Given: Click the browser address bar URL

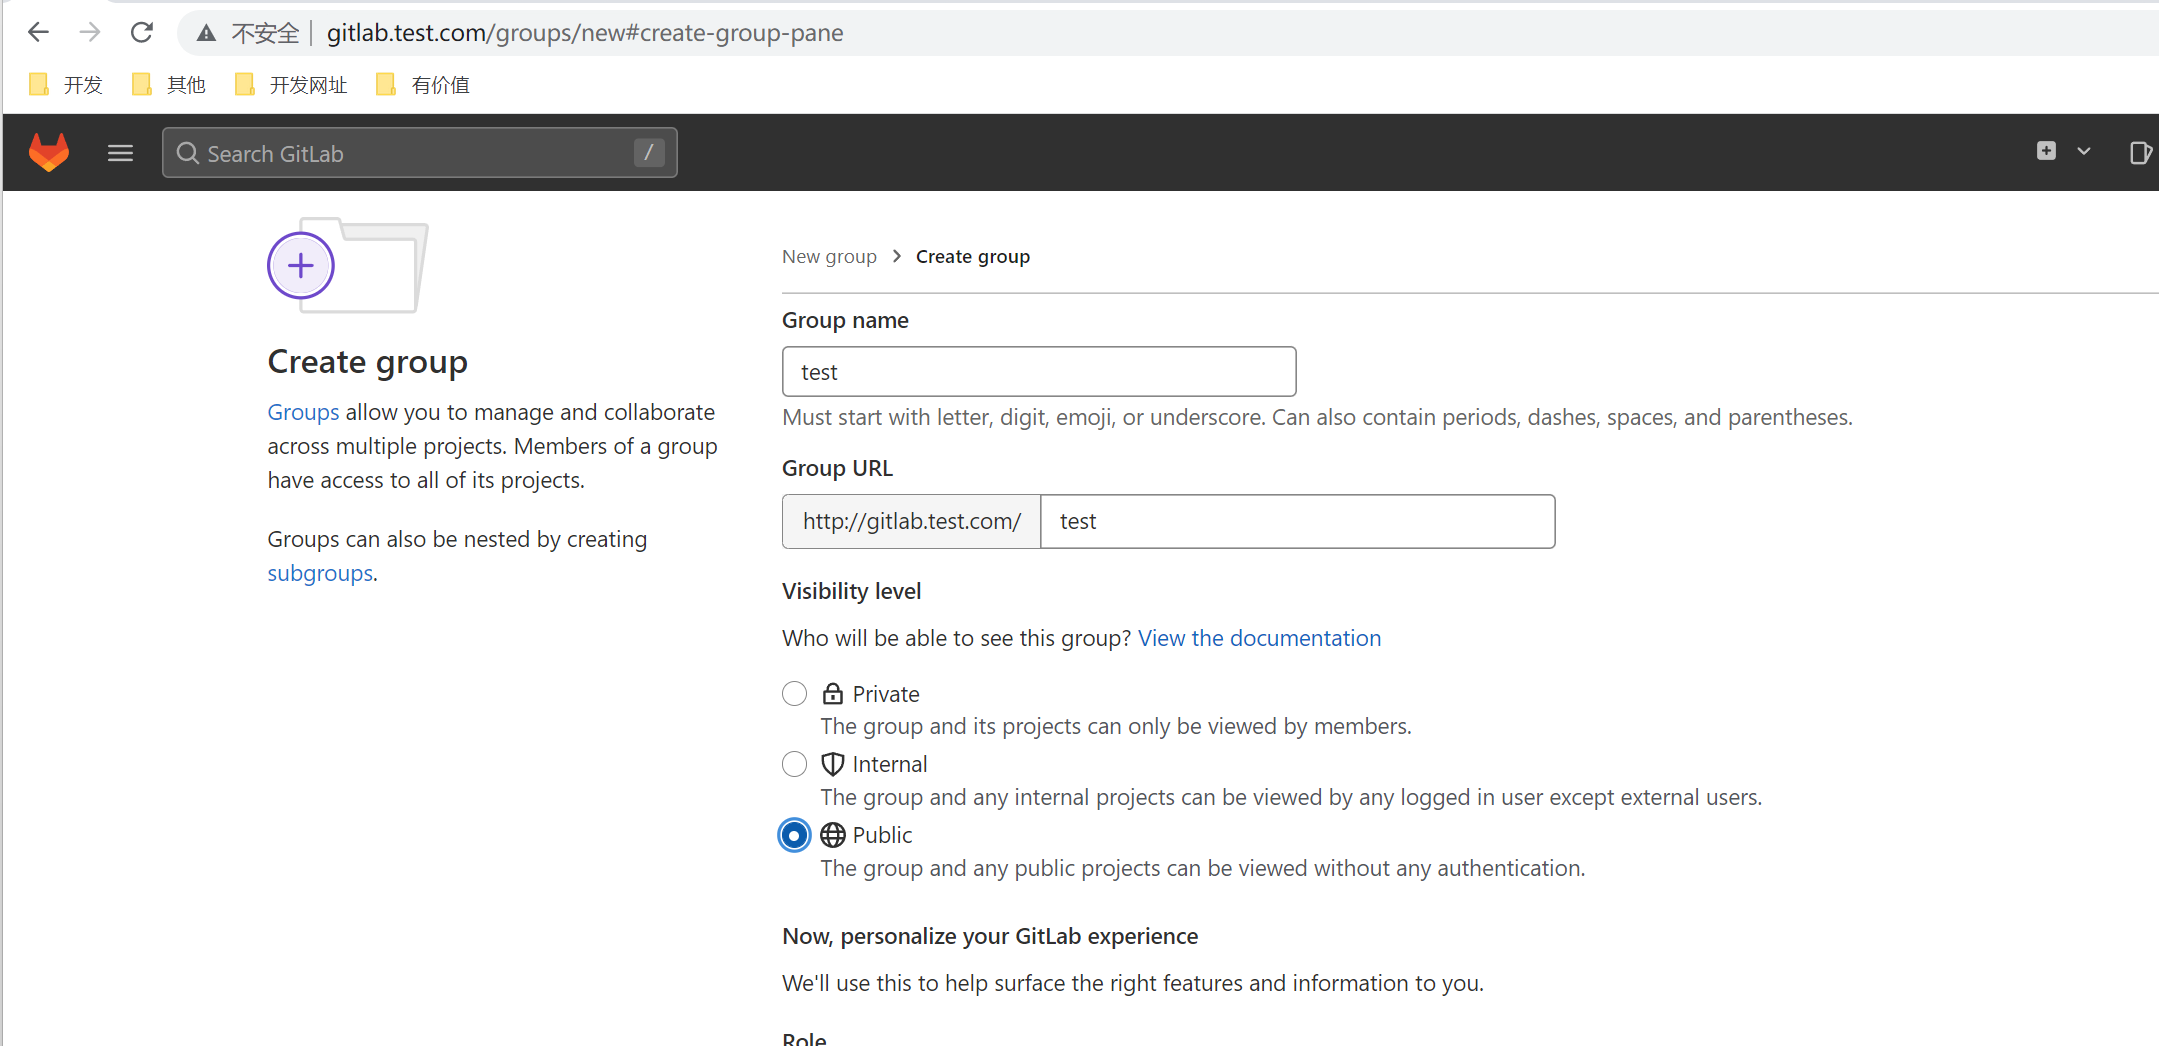Looking at the screenshot, I should point(585,33).
